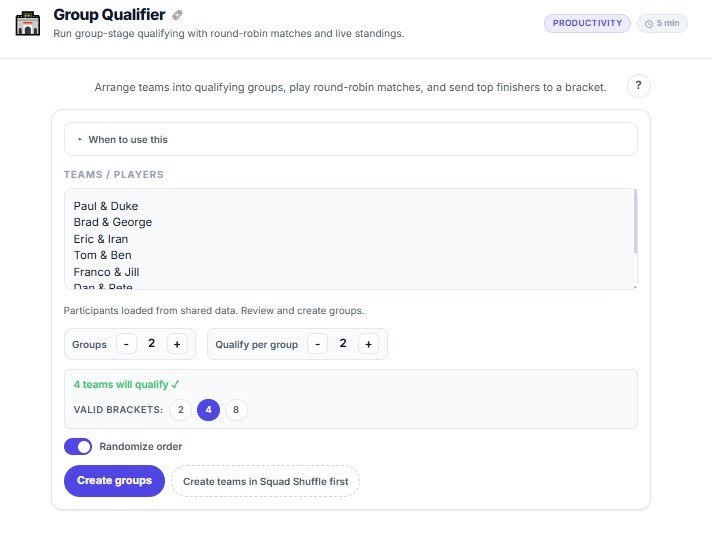
Task: Open the help question mark button
Action: coord(639,86)
